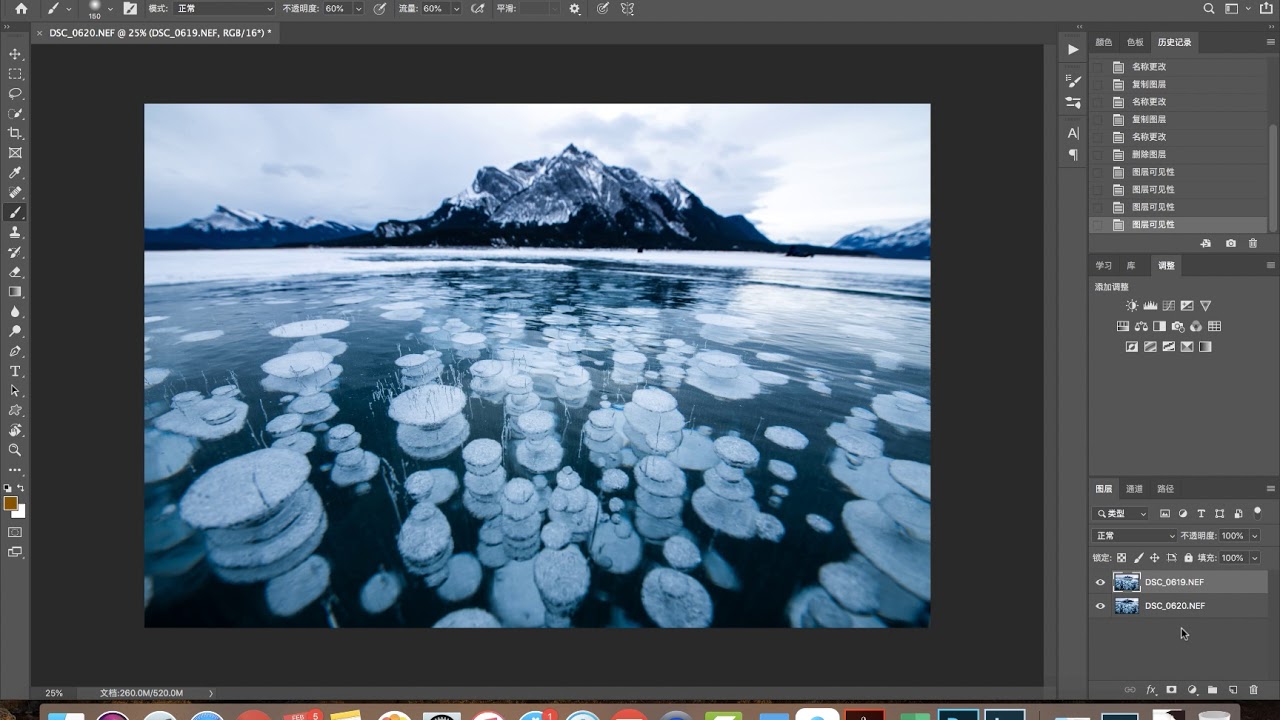Select the Move tool
This screenshot has width=1280, height=720.
pos(15,54)
